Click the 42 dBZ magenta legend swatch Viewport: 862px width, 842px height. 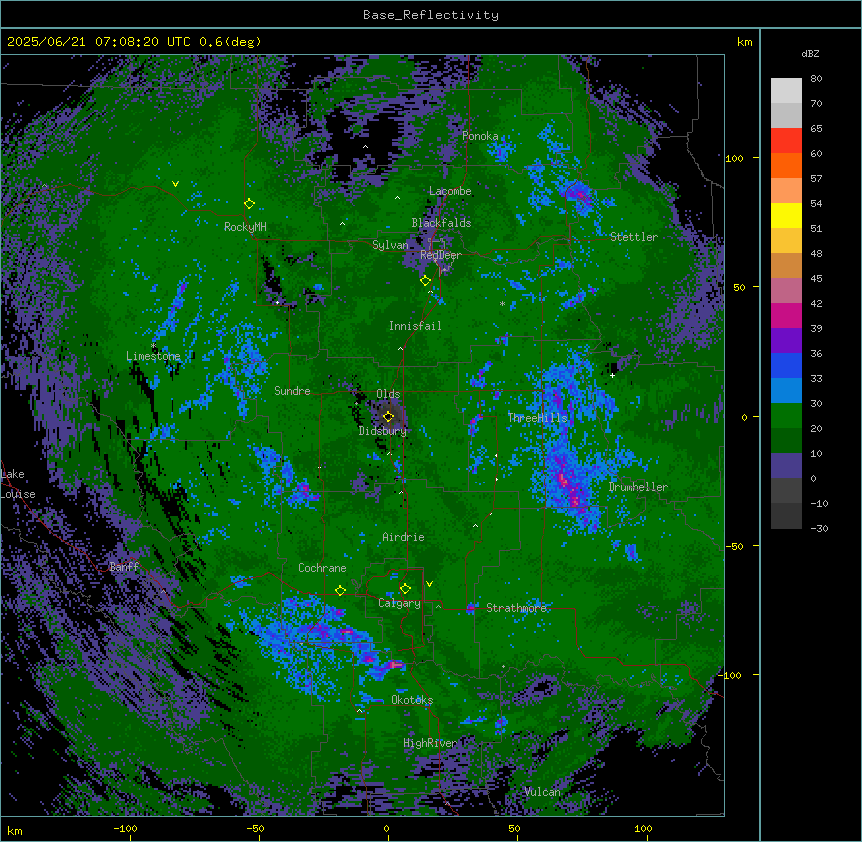click(x=786, y=316)
